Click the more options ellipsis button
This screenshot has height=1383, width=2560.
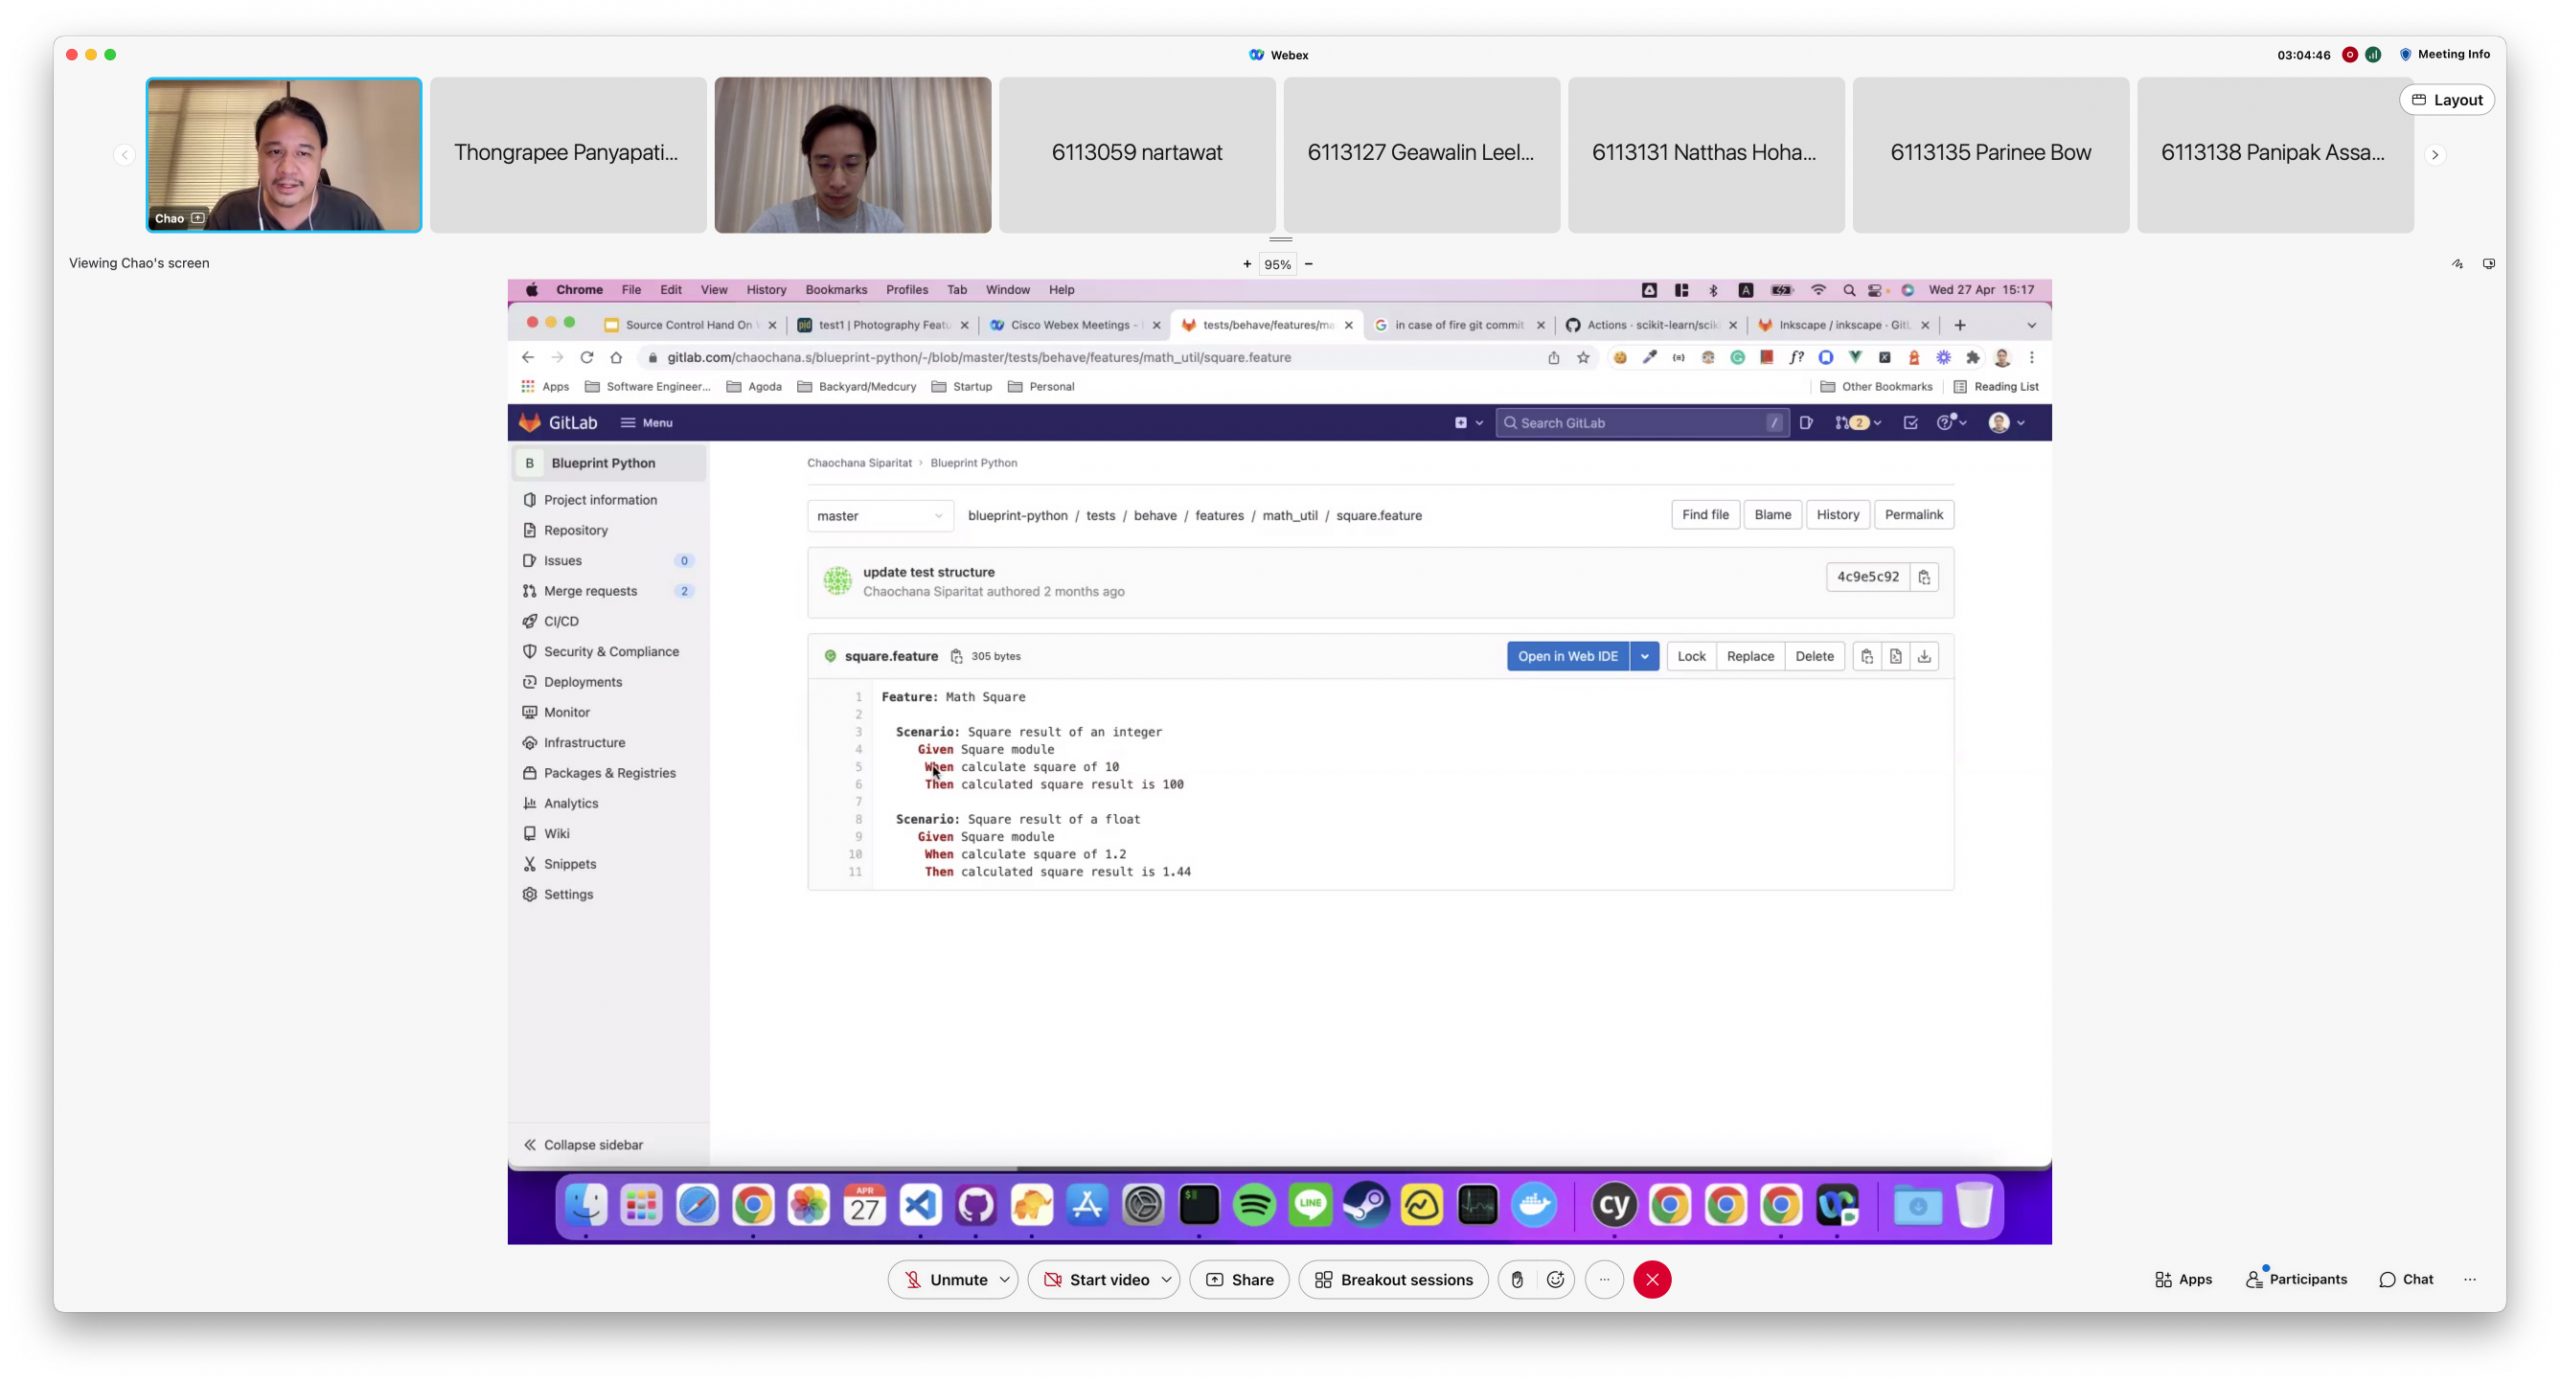(x=1604, y=1279)
